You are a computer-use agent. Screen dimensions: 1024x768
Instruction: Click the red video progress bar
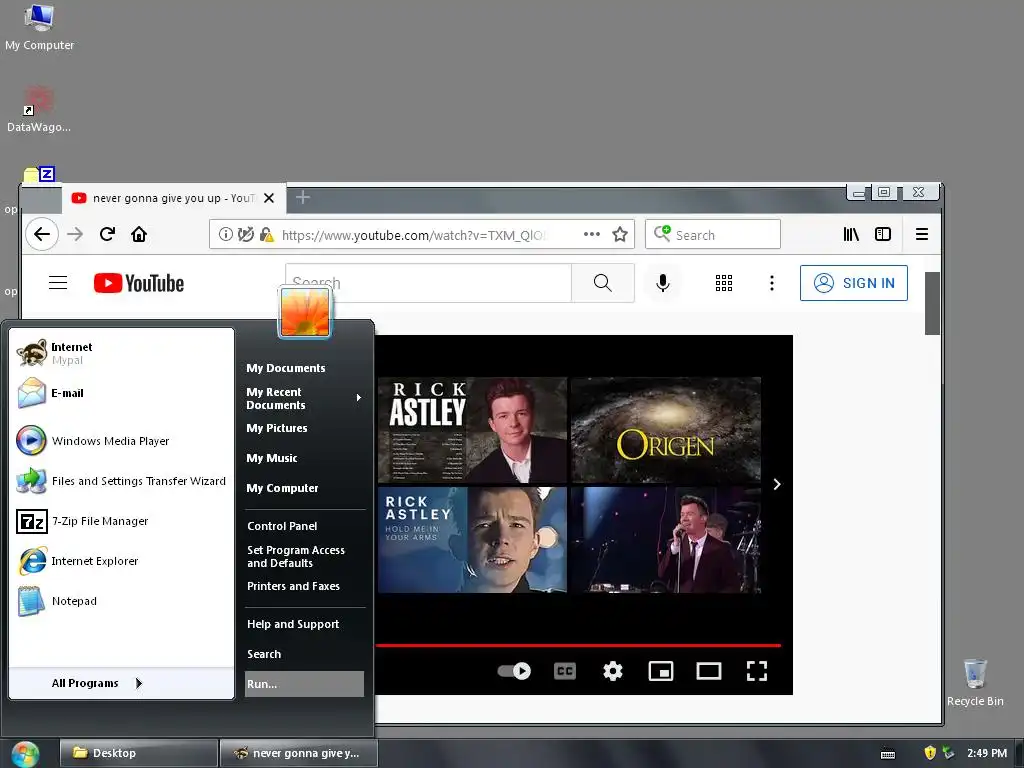point(578,645)
